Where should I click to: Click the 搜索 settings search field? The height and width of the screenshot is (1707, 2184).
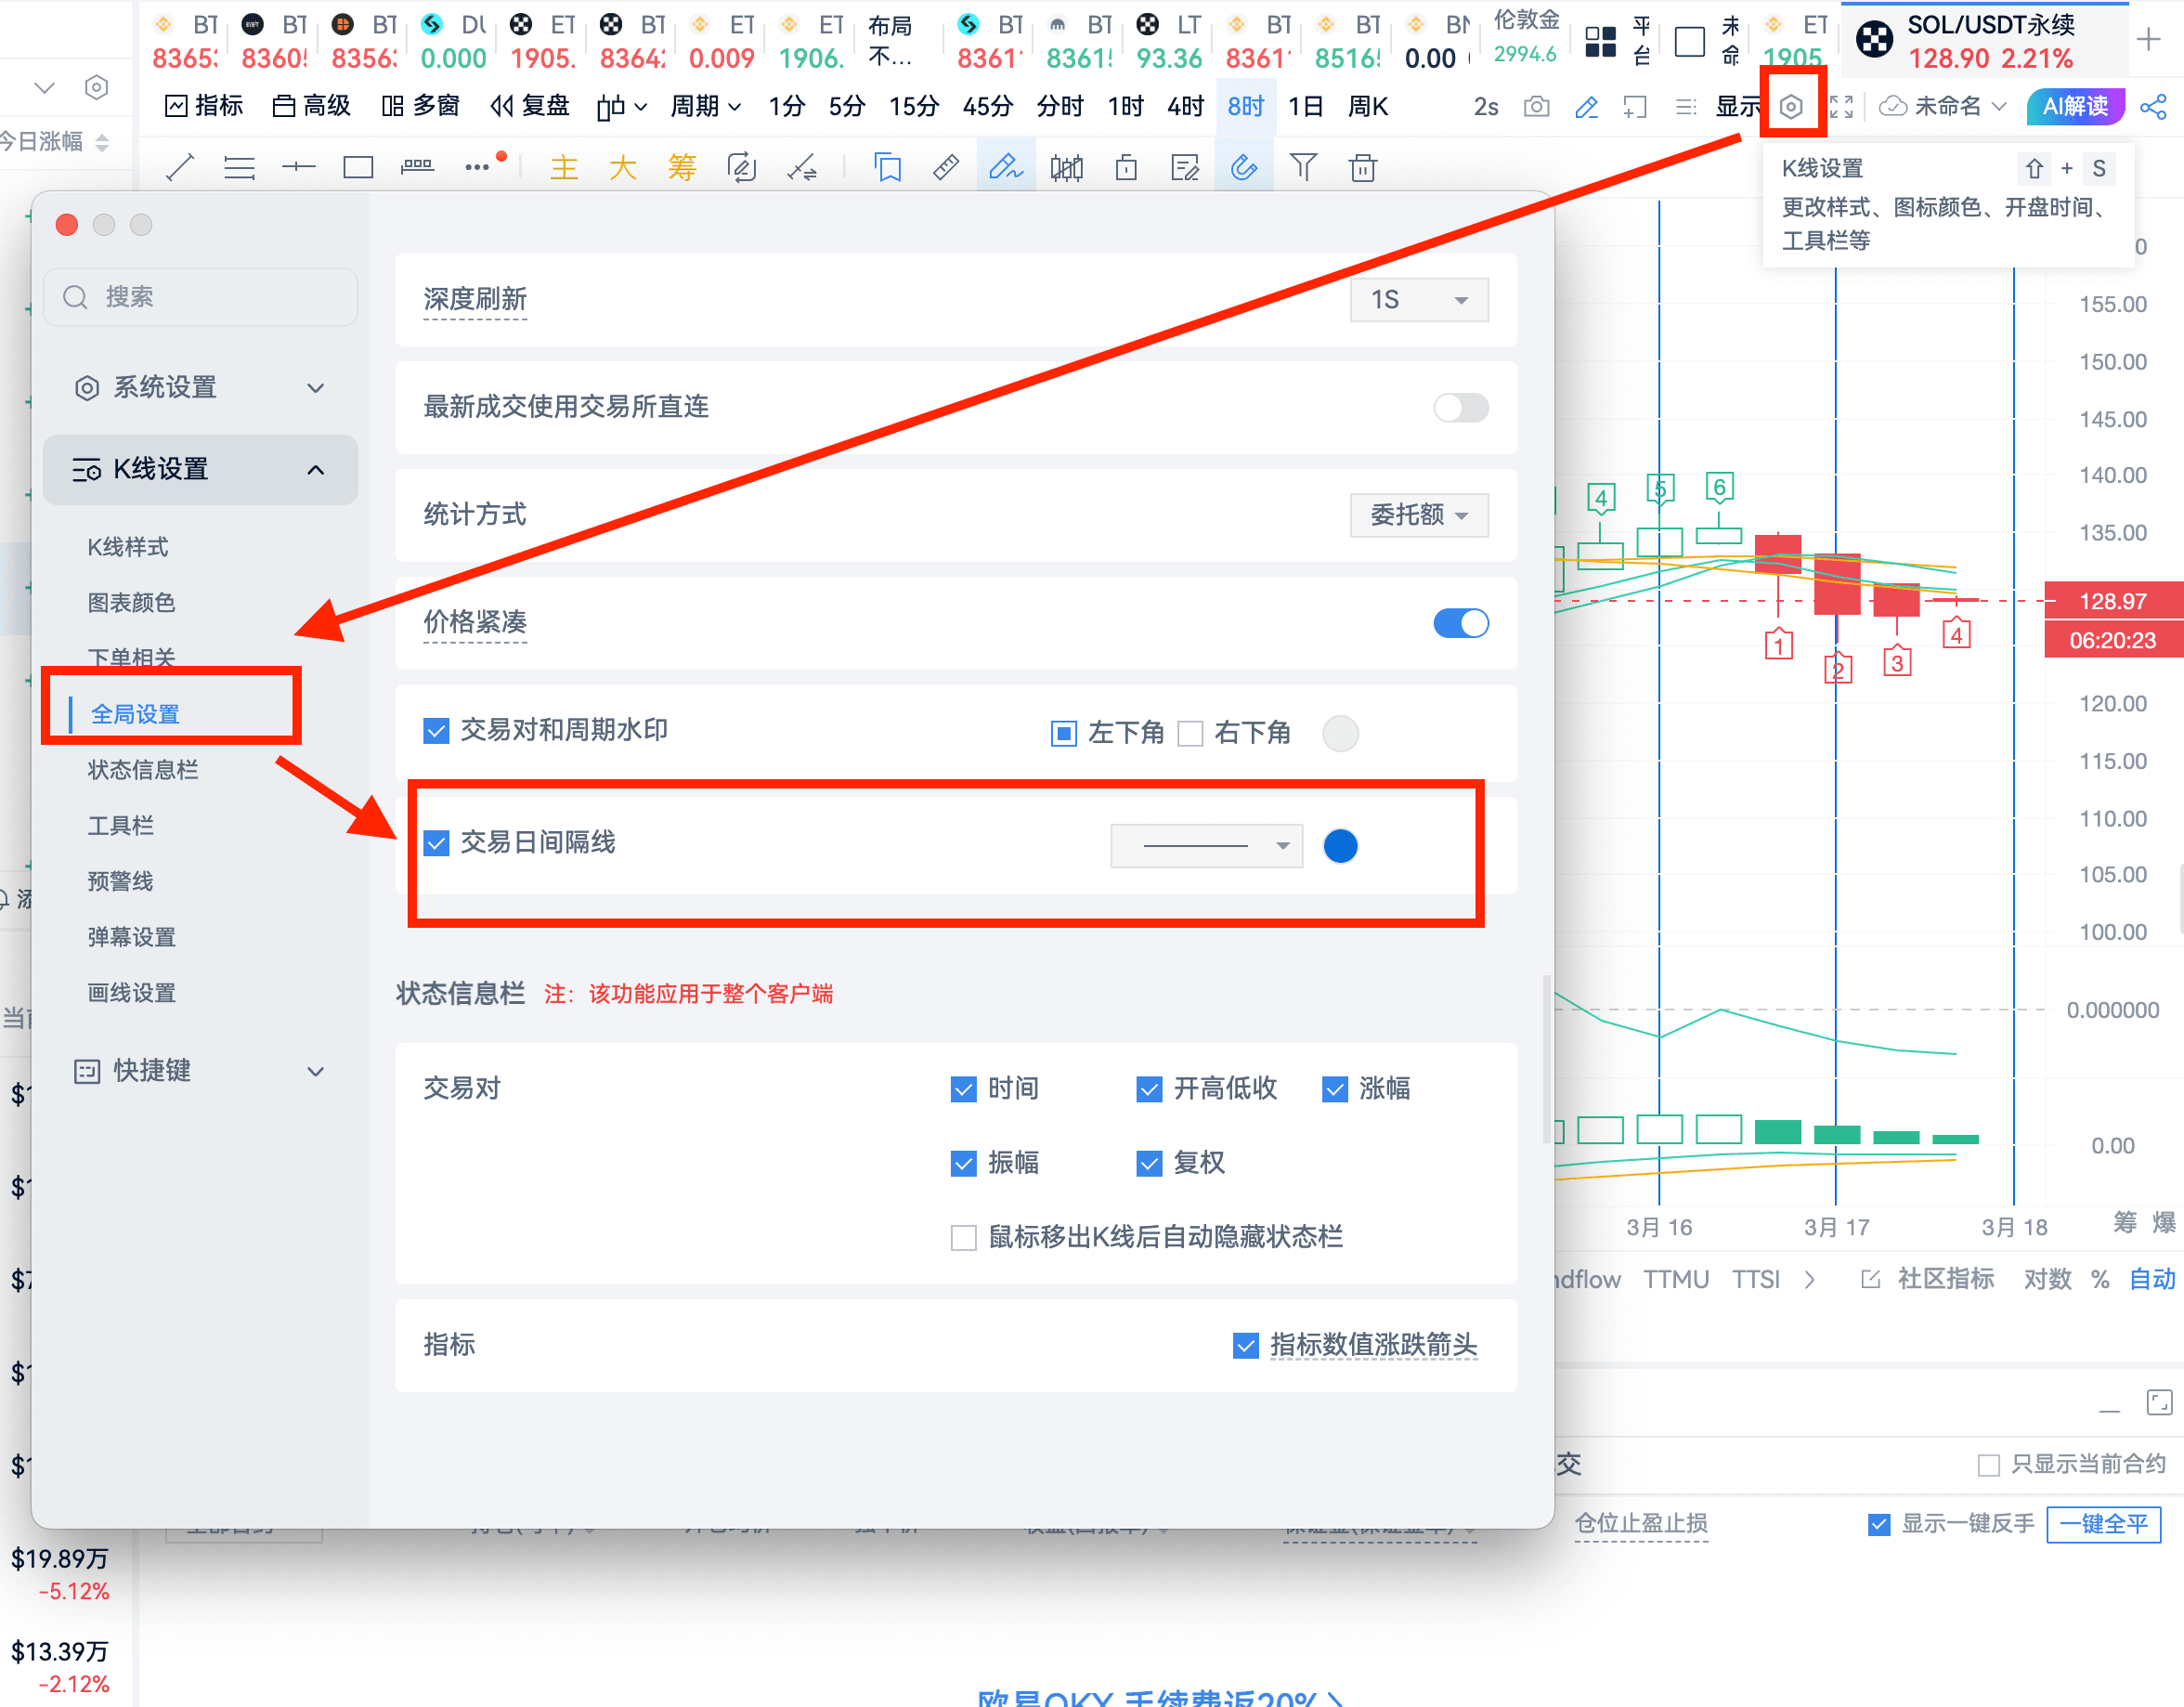coord(200,297)
